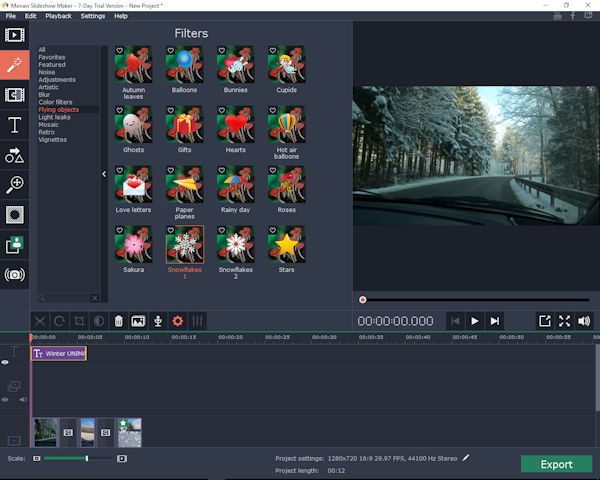Open the Settings menu
The image size is (600, 480).
(93, 16)
